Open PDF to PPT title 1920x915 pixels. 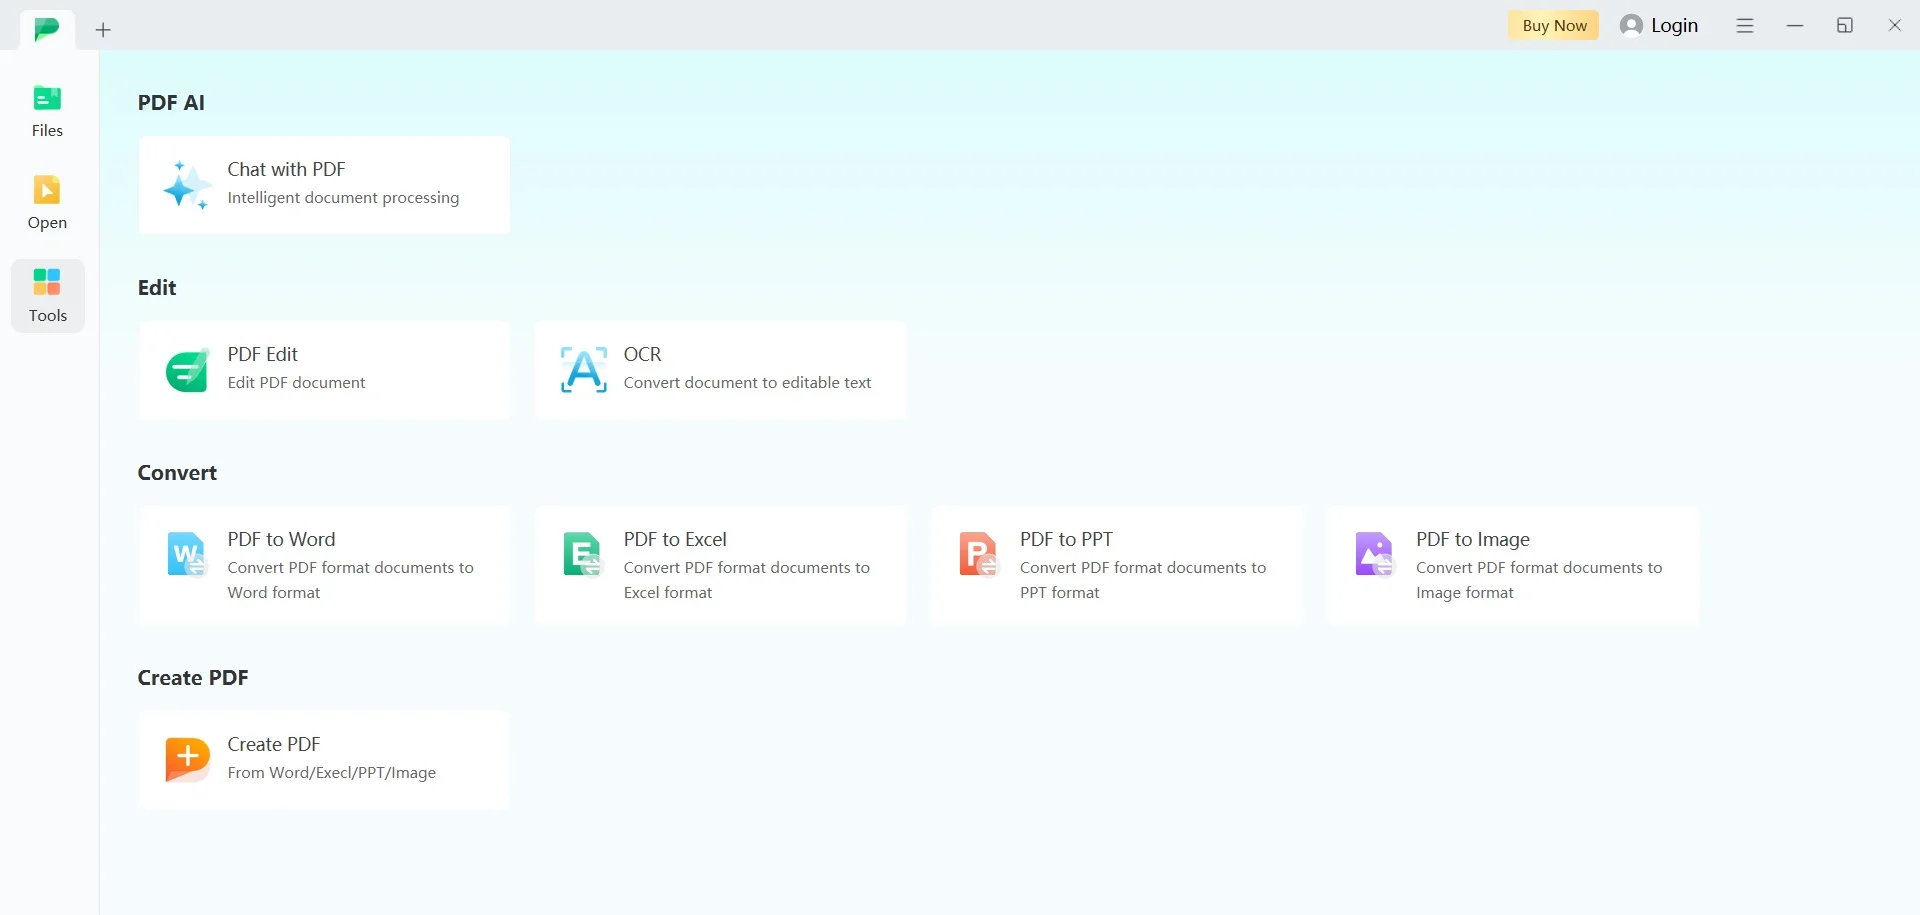tap(1066, 539)
